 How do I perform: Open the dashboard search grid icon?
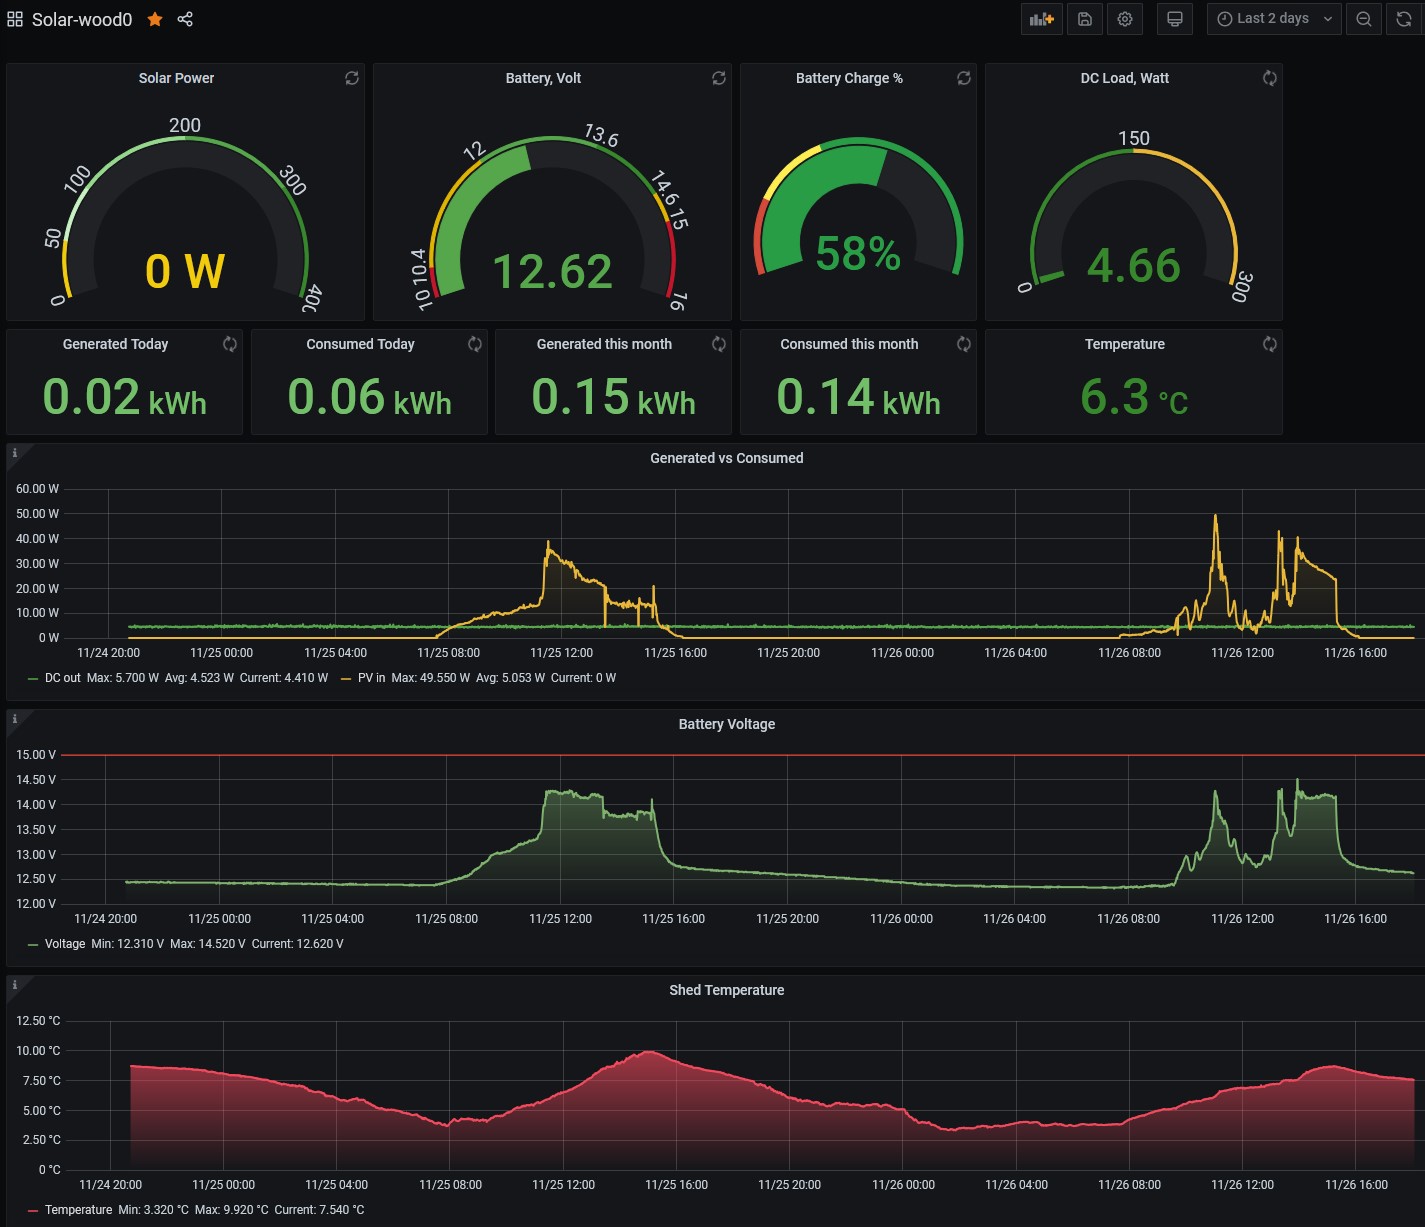(x=15, y=19)
